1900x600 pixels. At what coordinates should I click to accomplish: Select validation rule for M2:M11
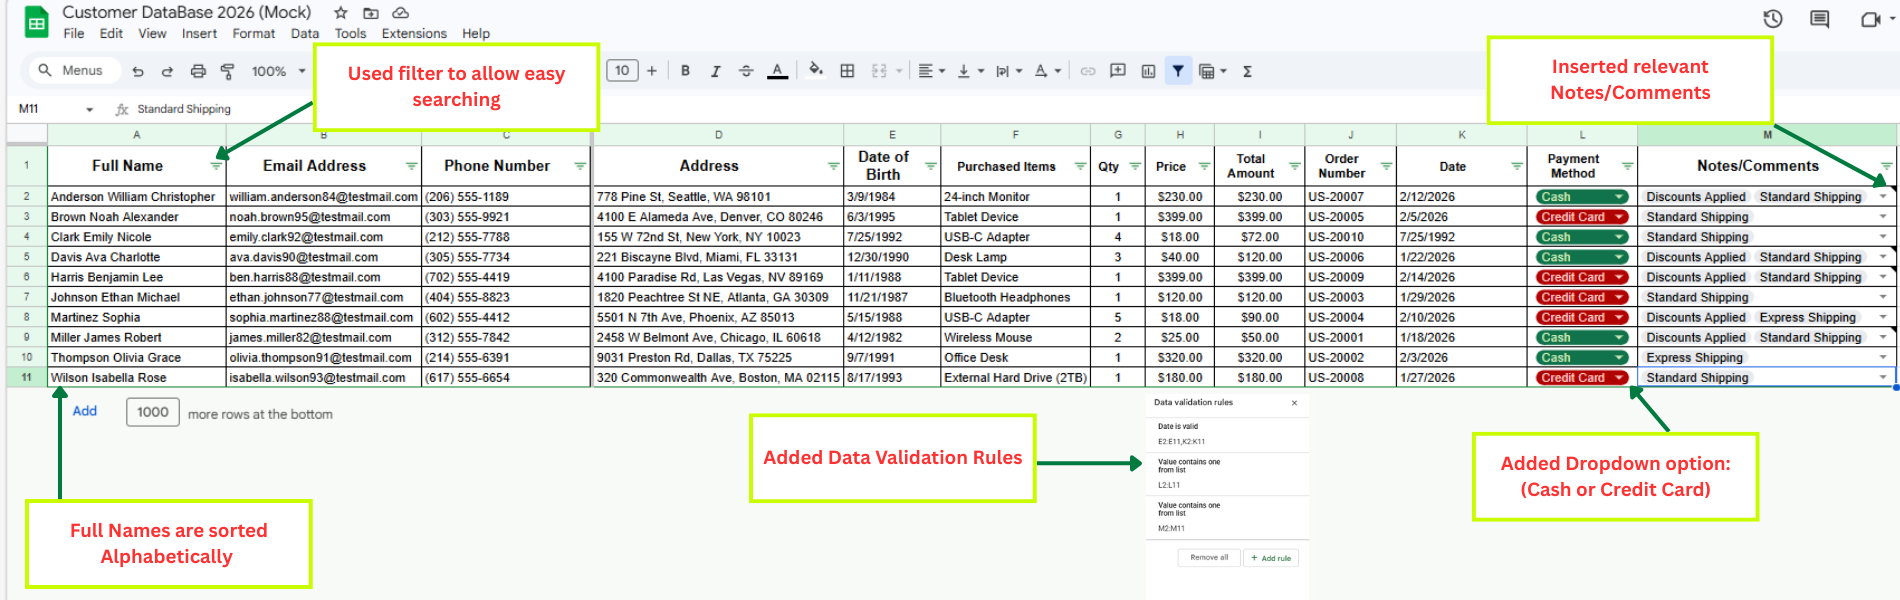[x=1227, y=517]
